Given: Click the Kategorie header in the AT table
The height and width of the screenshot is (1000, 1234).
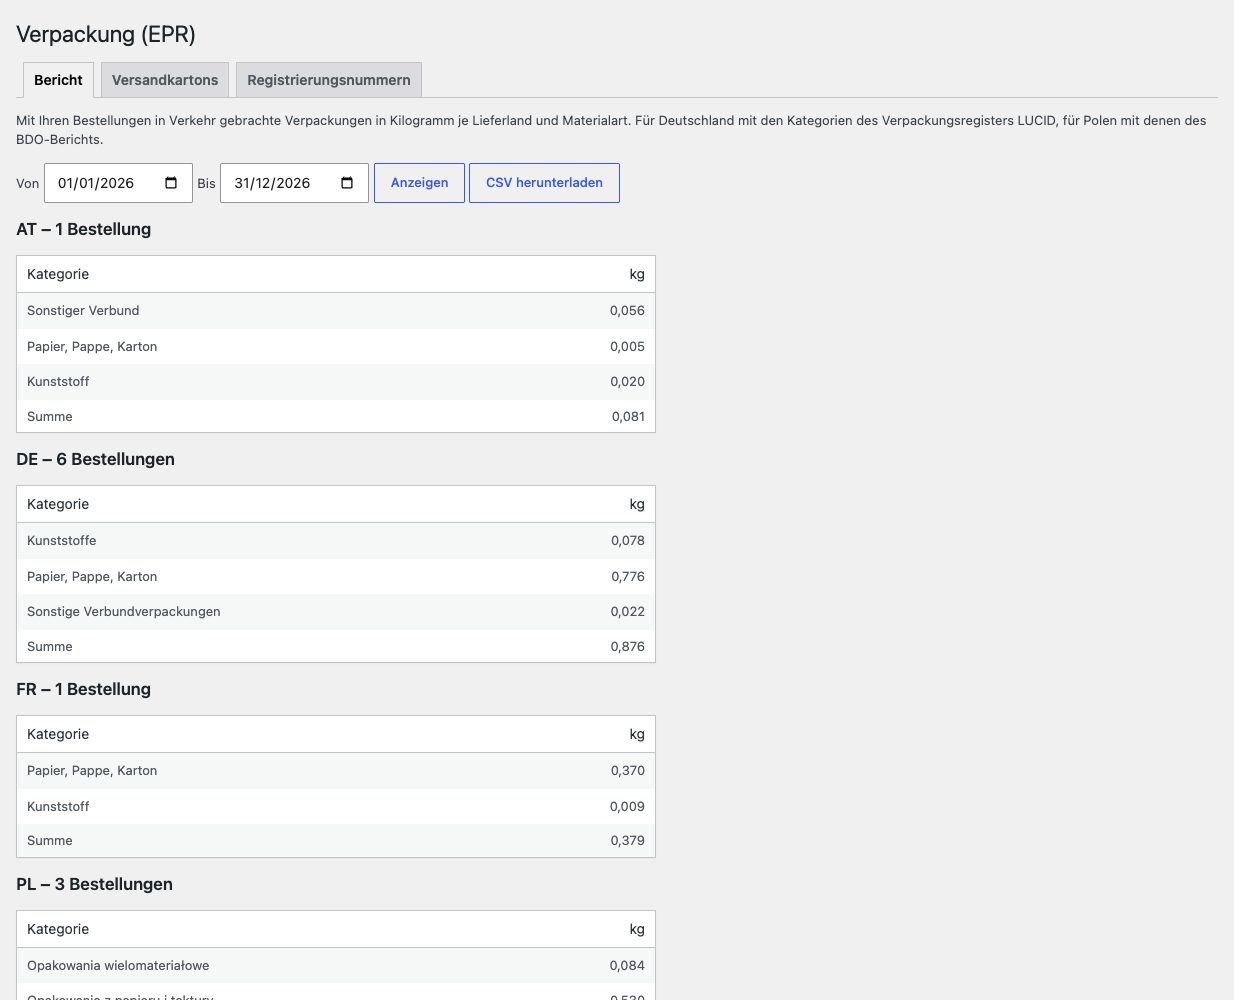Looking at the screenshot, I should [x=58, y=274].
